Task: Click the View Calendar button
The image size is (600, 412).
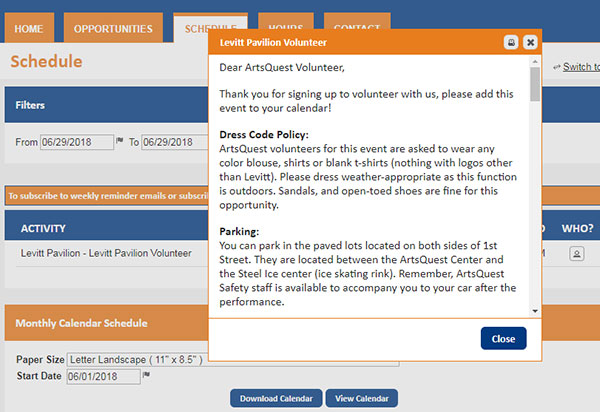Action: click(x=362, y=399)
